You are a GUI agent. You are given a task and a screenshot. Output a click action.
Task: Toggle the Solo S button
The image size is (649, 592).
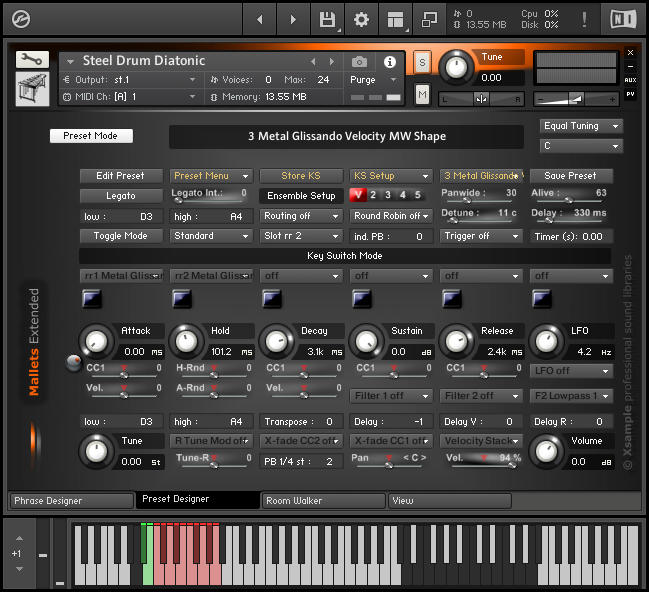(422, 63)
